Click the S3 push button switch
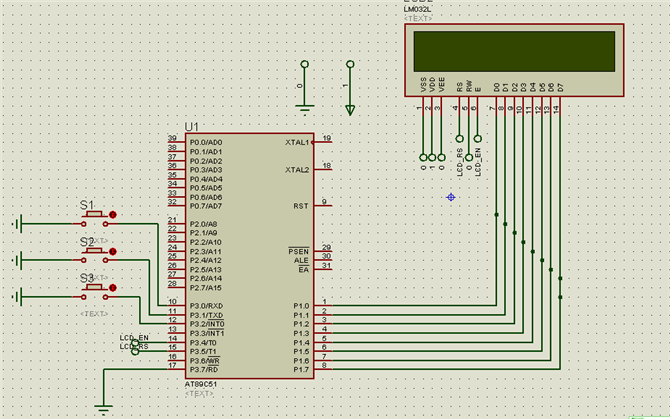The image size is (670, 419). click(x=95, y=288)
